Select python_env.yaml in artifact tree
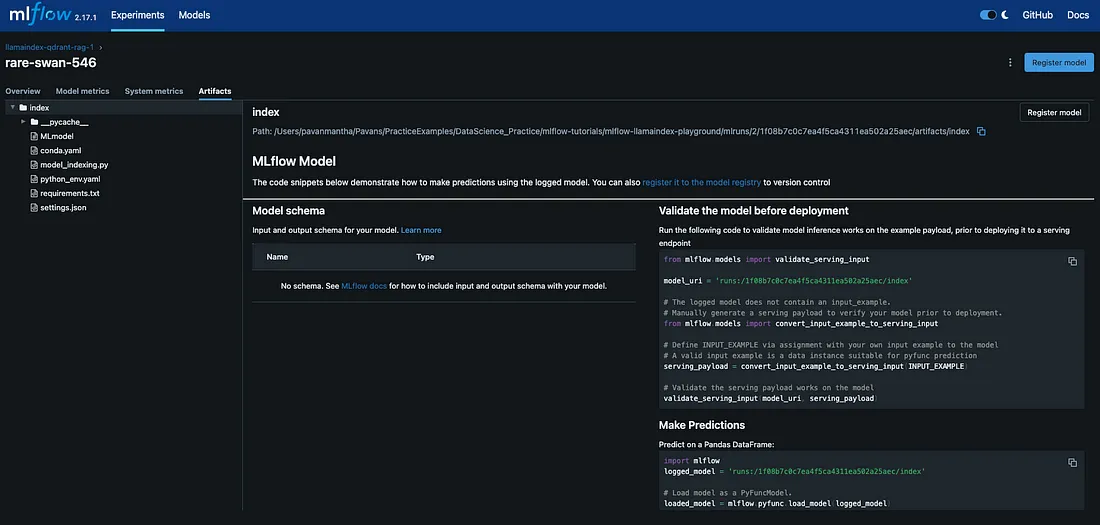Image resolution: width=1100 pixels, height=525 pixels. tap(71, 179)
